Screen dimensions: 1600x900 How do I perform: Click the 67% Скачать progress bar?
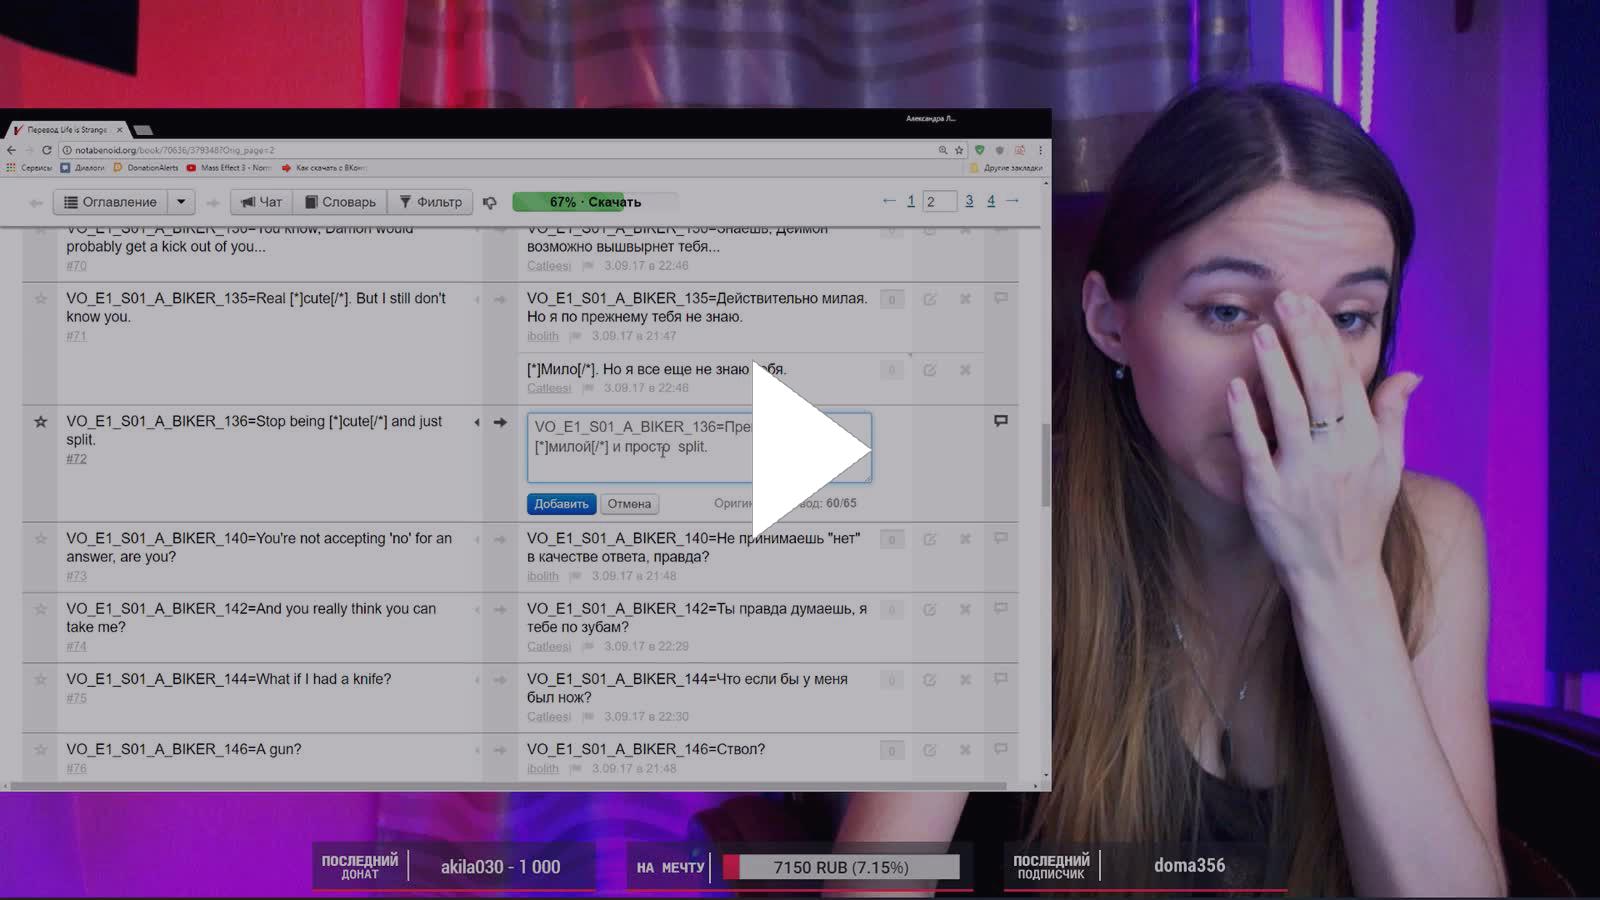pos(595,202)
